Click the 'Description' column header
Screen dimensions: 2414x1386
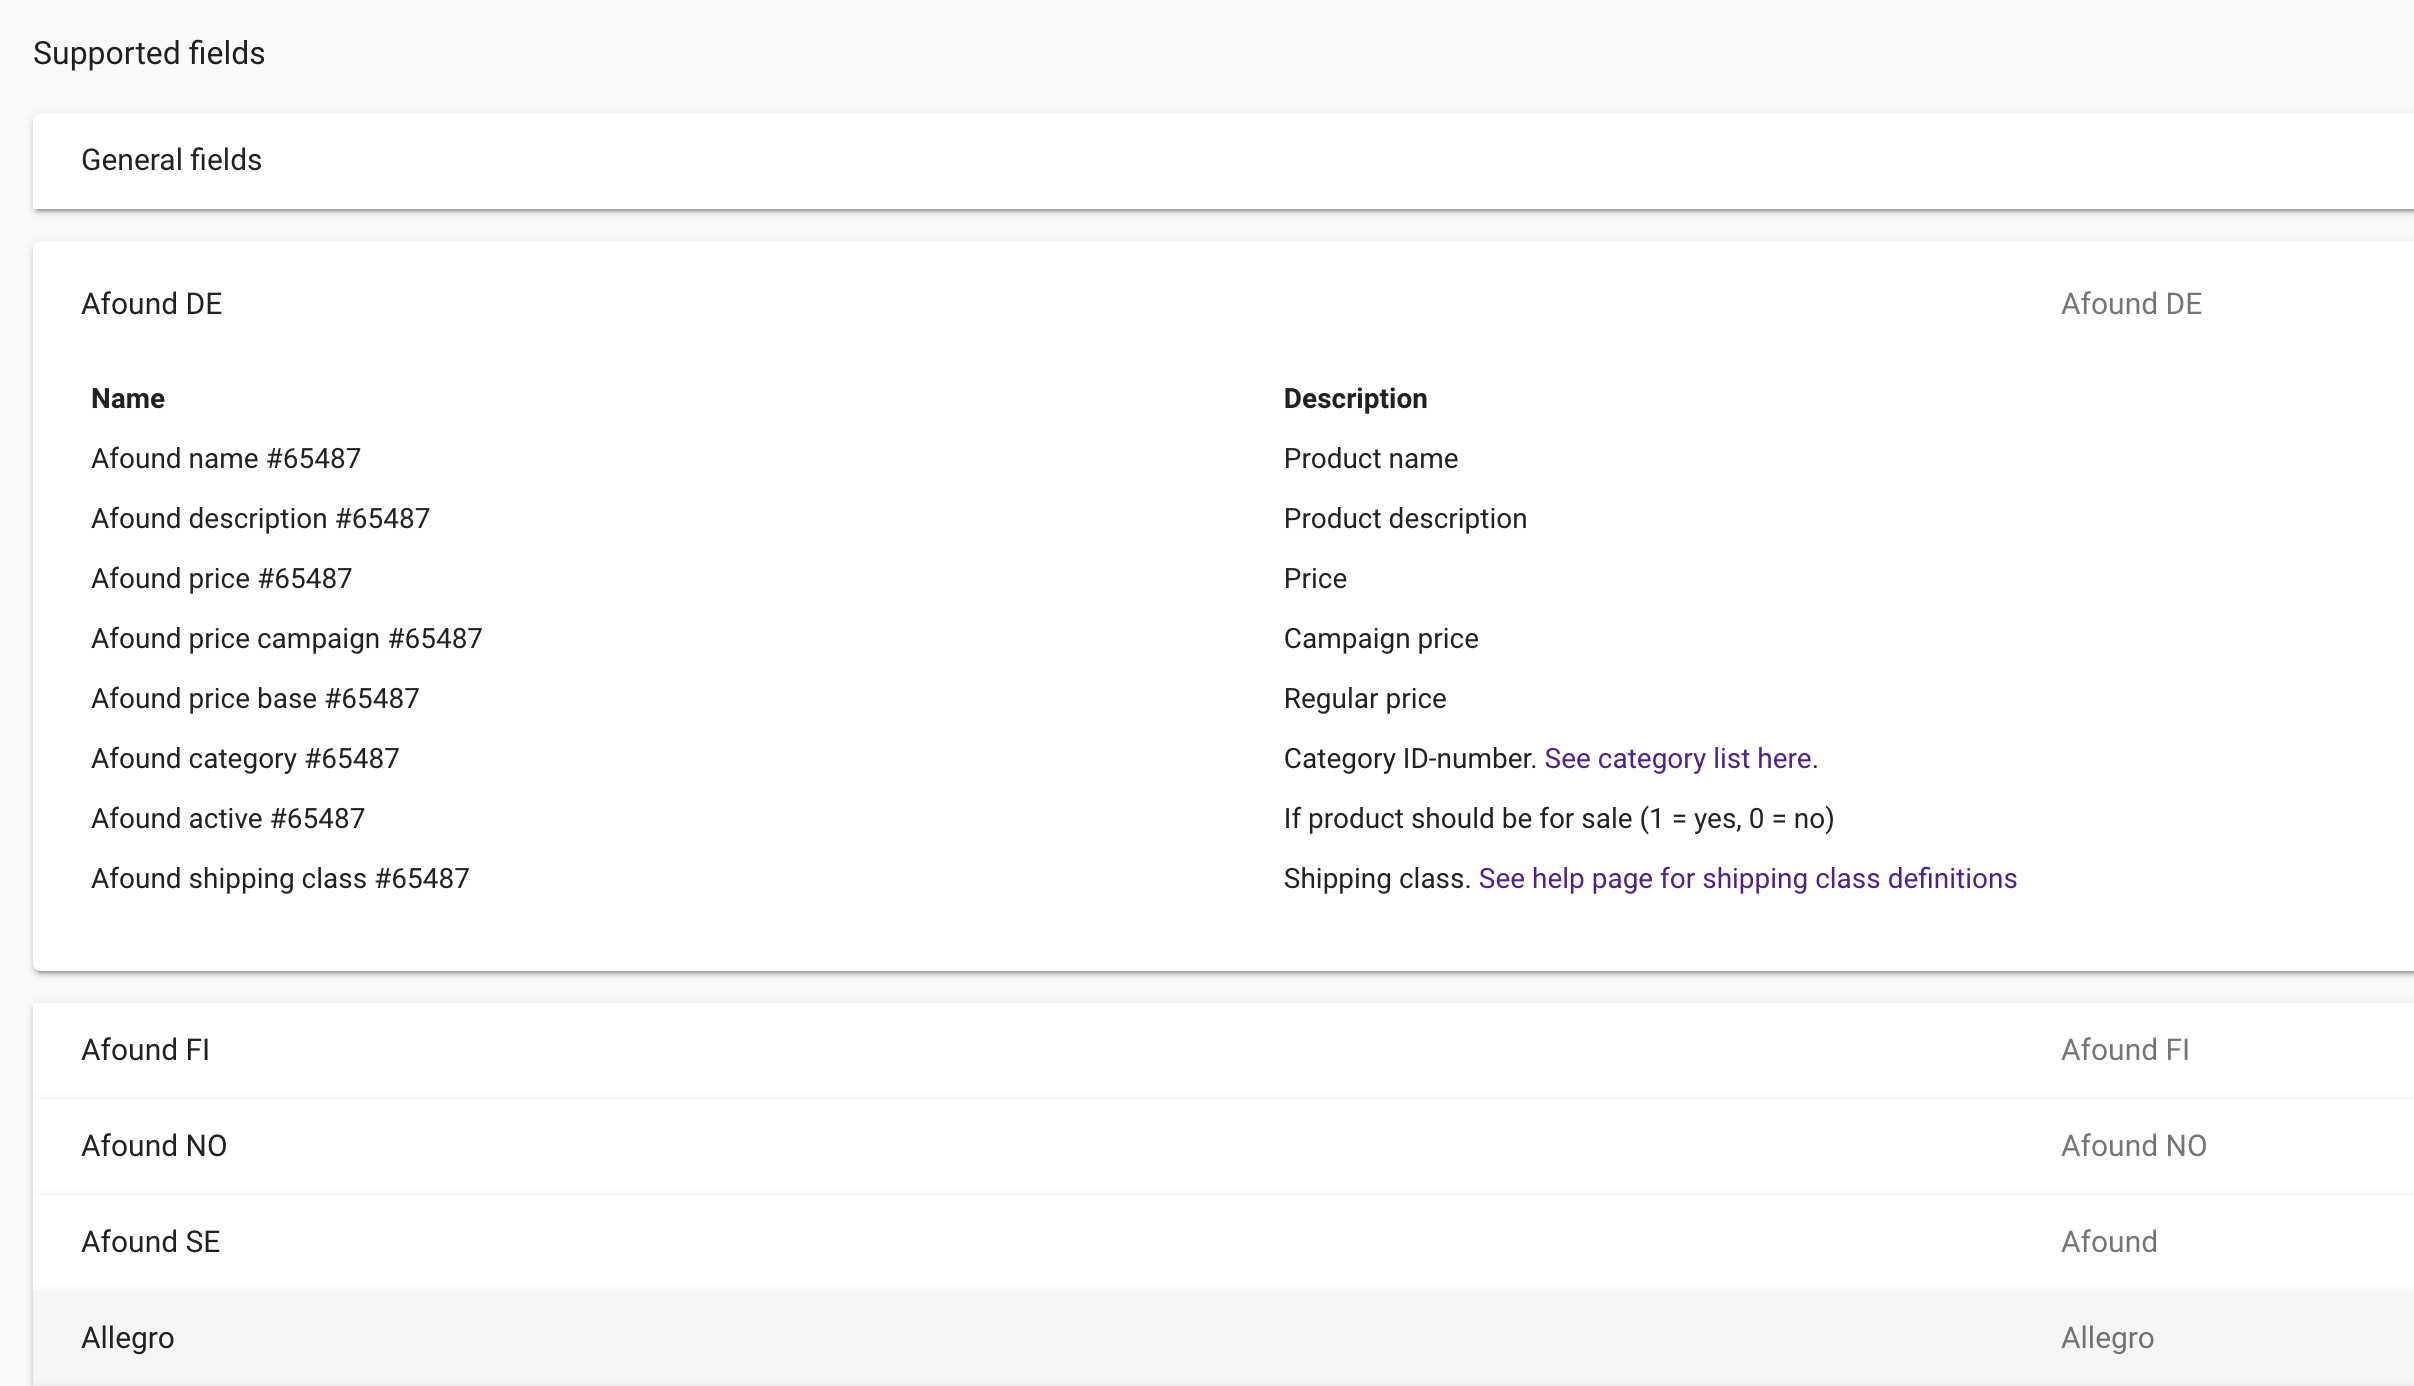click(1355, 399)
